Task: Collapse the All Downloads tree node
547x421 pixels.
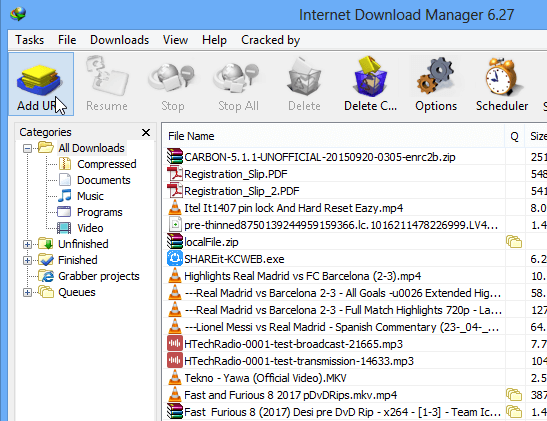Action: 27,149
